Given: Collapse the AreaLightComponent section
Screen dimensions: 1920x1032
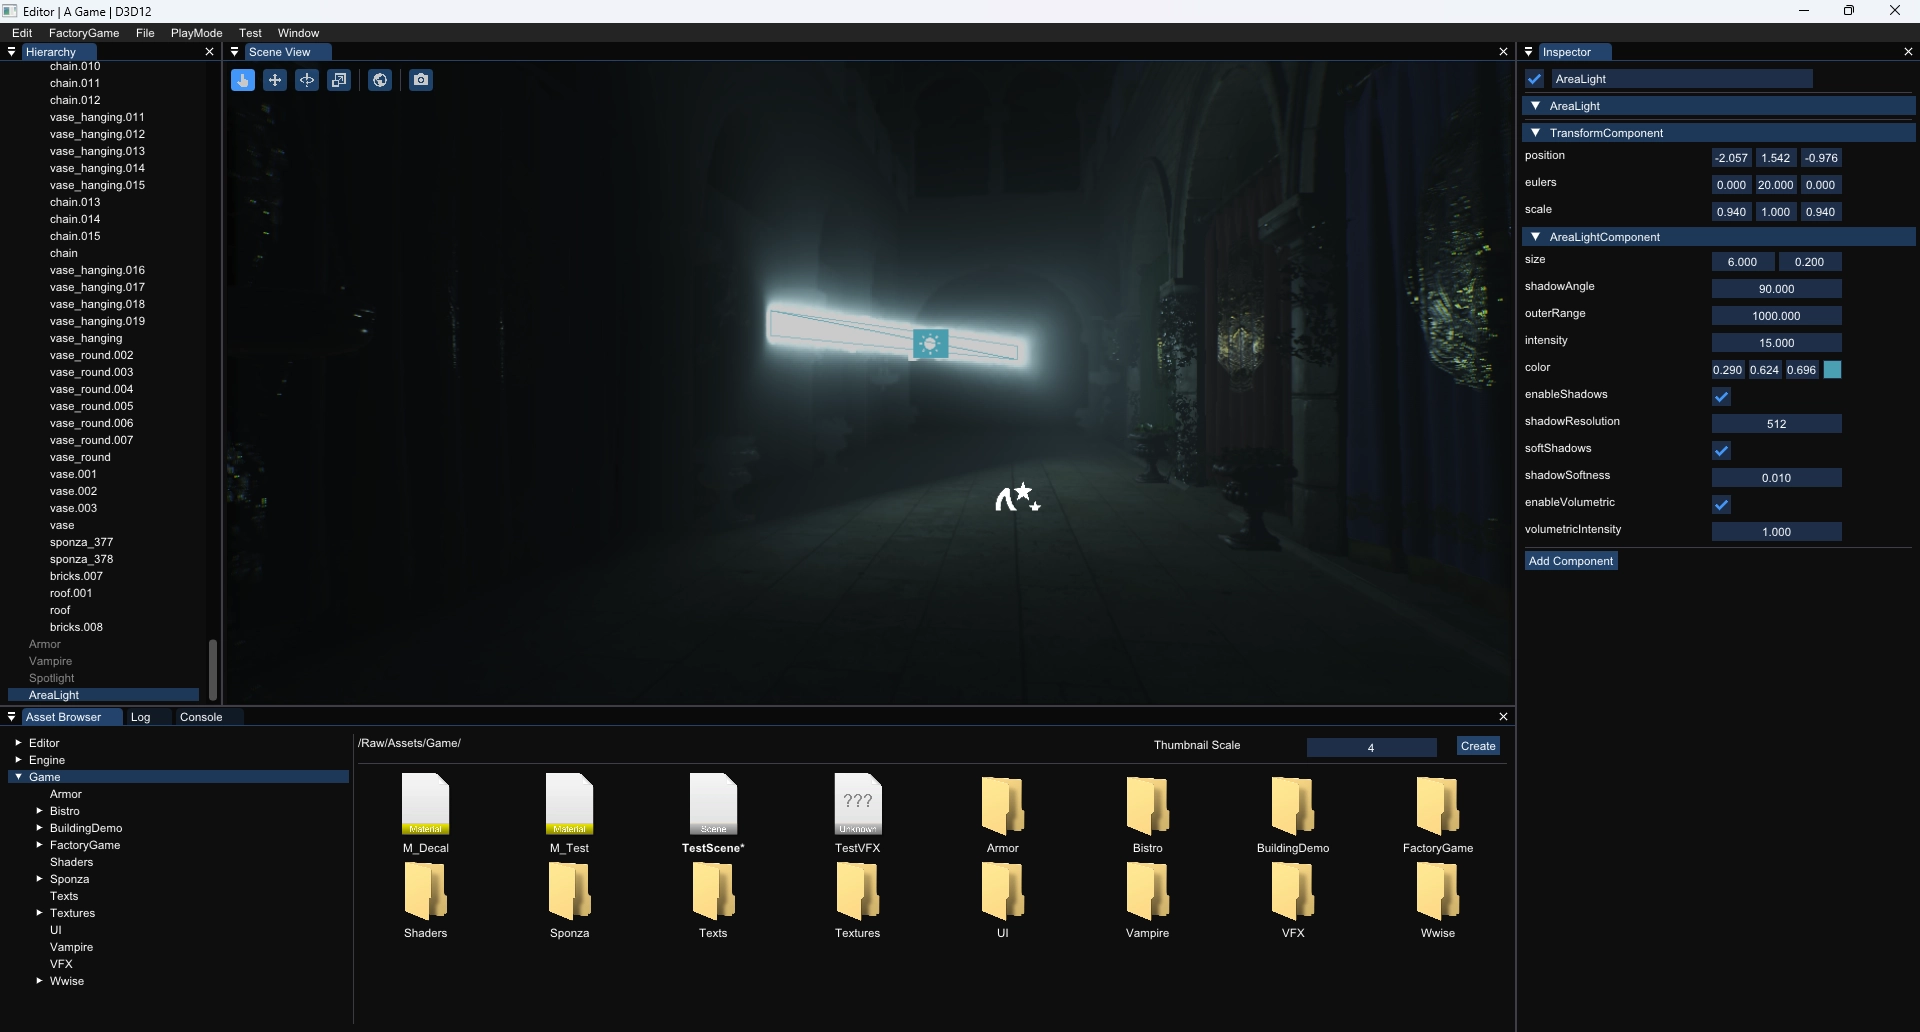Looking at the screenshot, I should pyautogui.click(x=1536, y=237).
